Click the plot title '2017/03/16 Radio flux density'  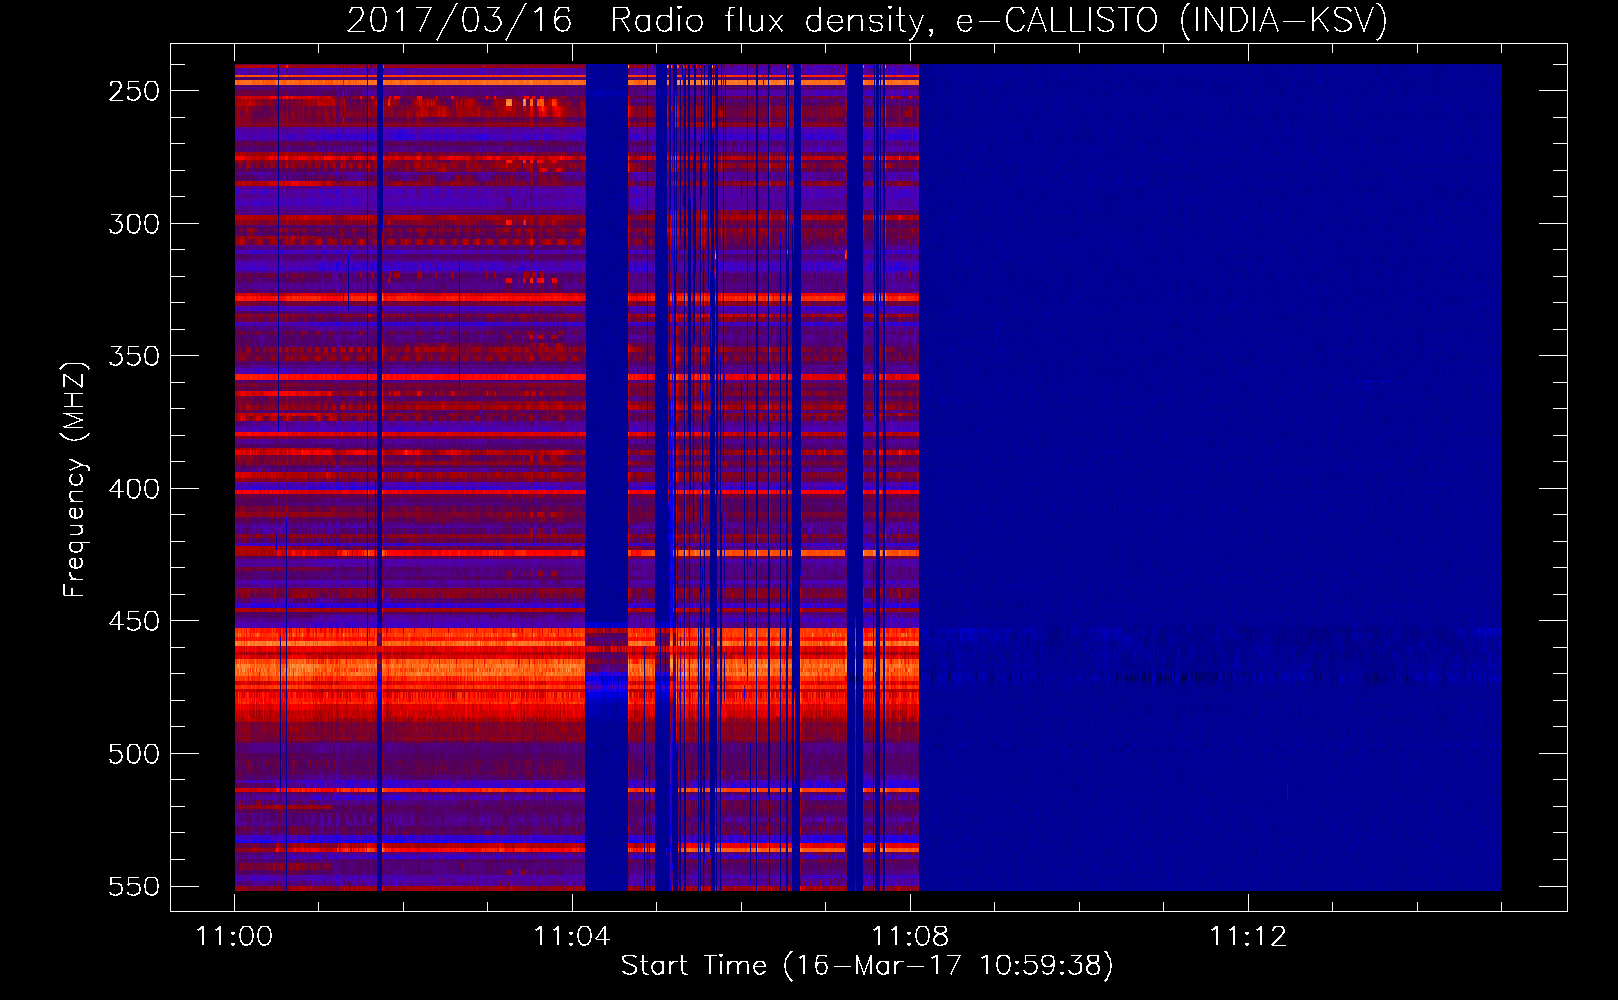[x=867, y=20]
